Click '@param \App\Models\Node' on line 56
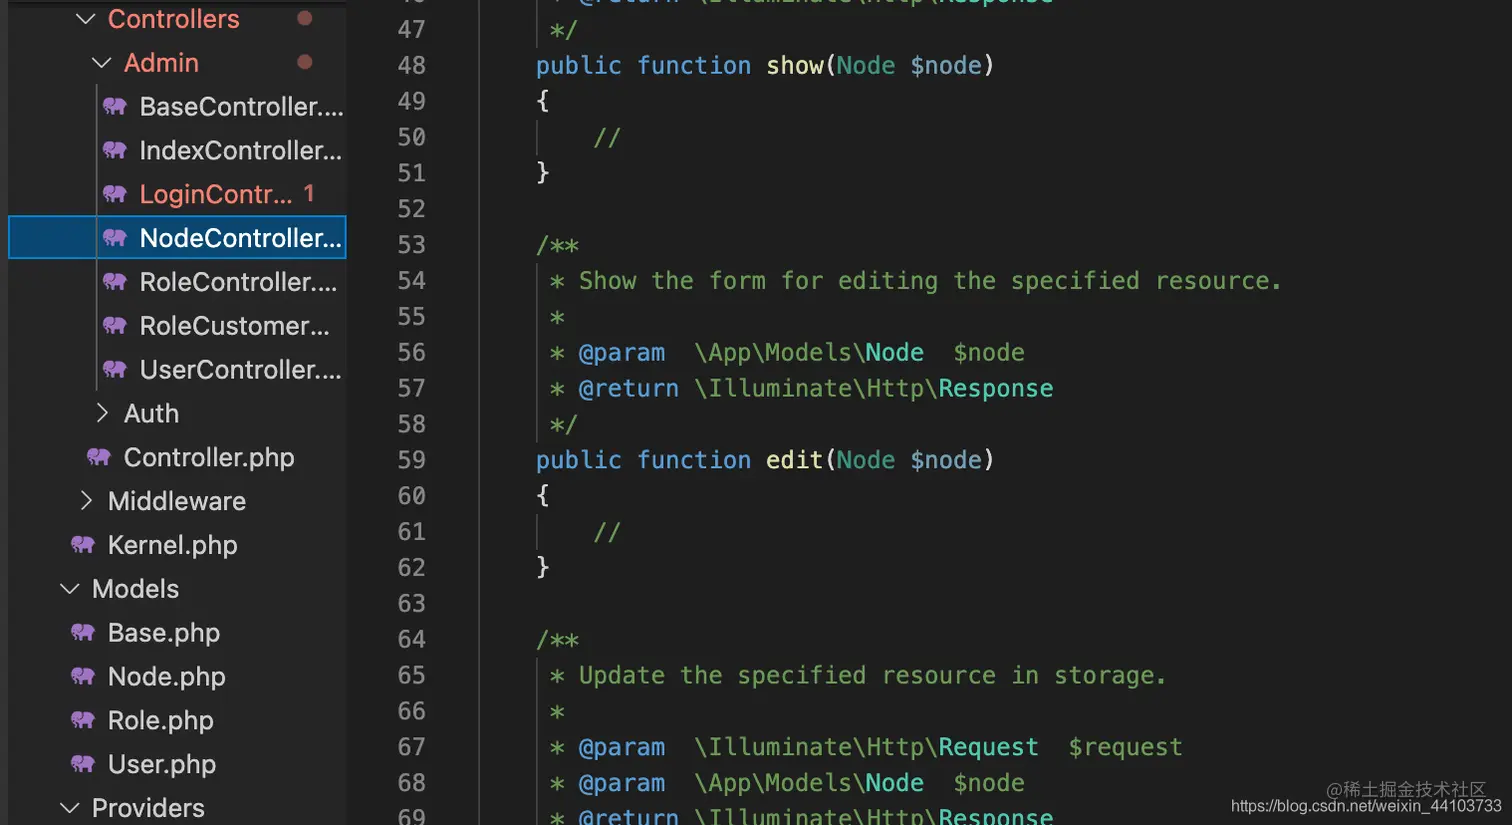1512x825 pixels. click(x=751, y=353)
